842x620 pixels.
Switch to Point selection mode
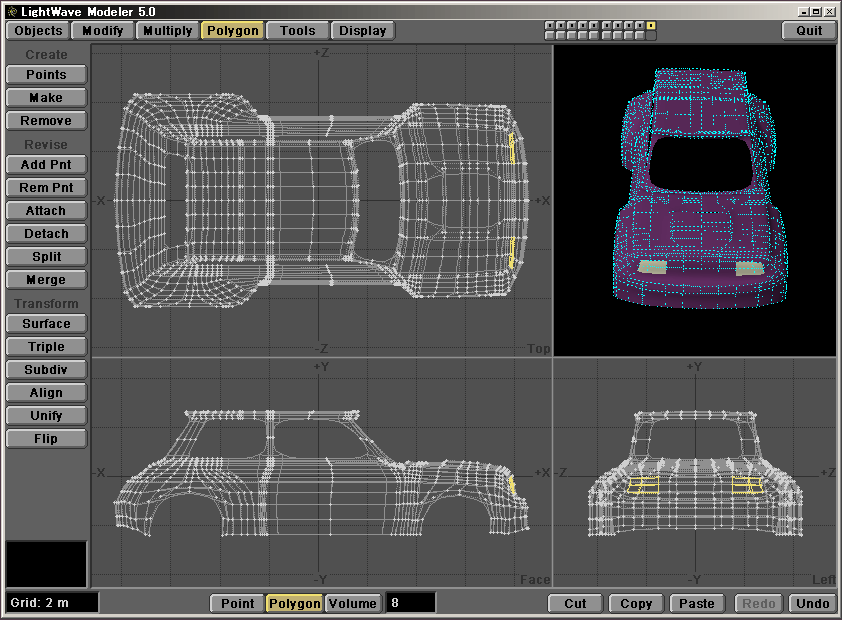tap(237, 603)
